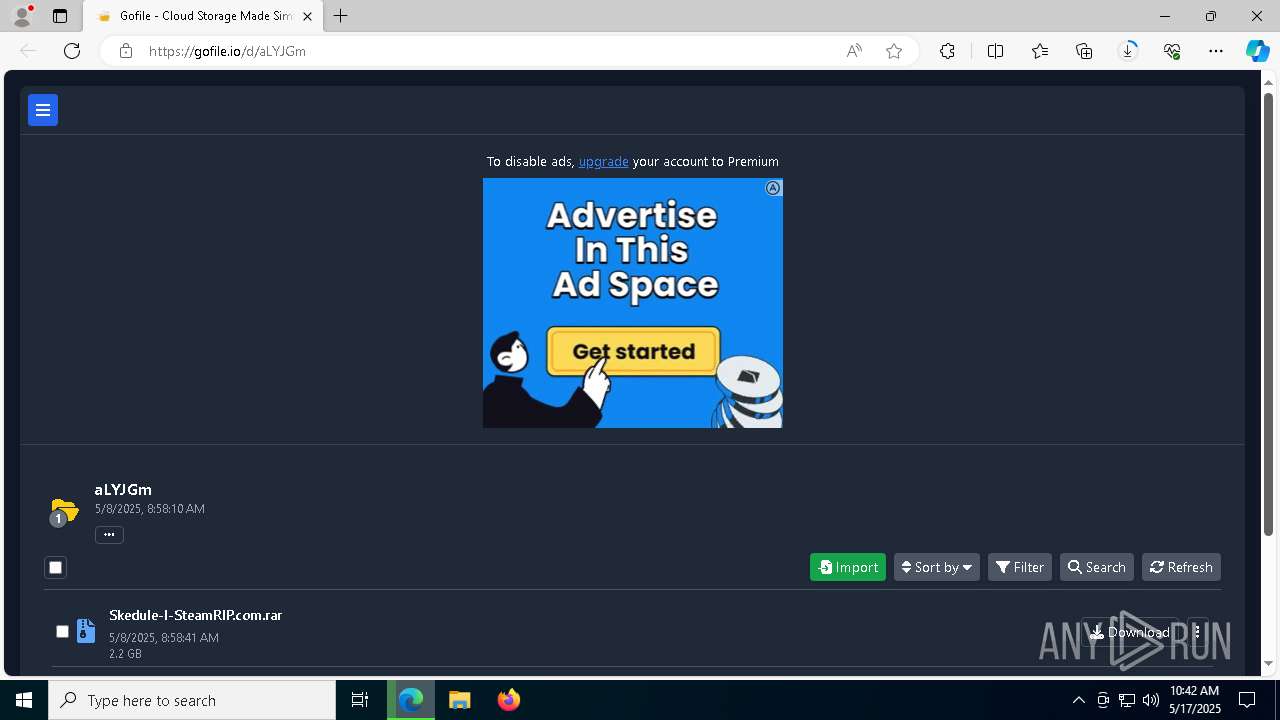Viewport: 1280px width, 720px height.
Task: Open file options three-dot menu
Action: (1197, 632)
